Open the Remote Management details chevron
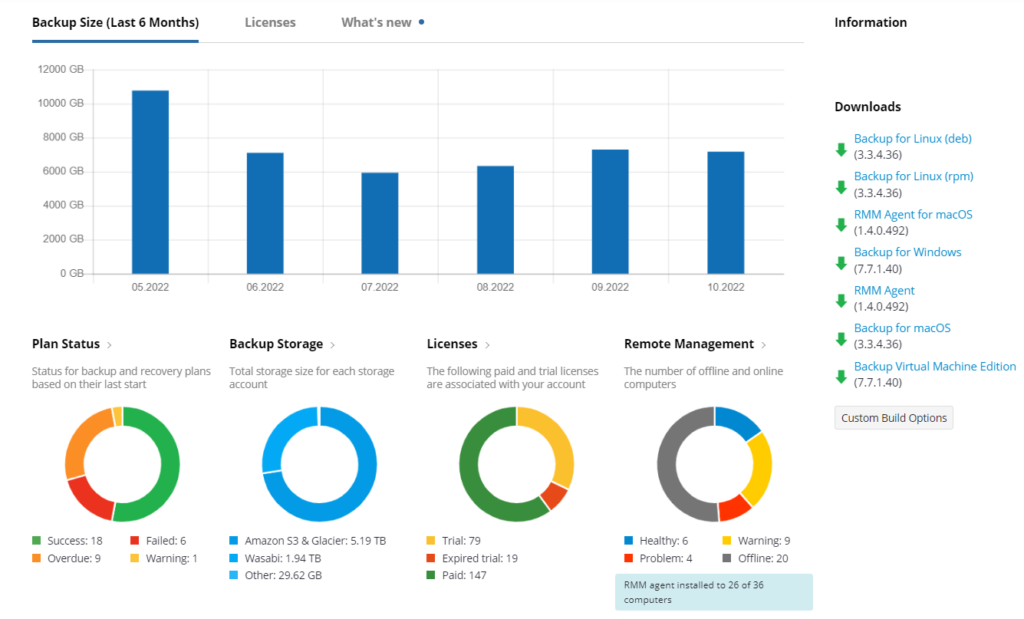The height and width of the screenshot is (619, 1024). [x=763, y=344]
